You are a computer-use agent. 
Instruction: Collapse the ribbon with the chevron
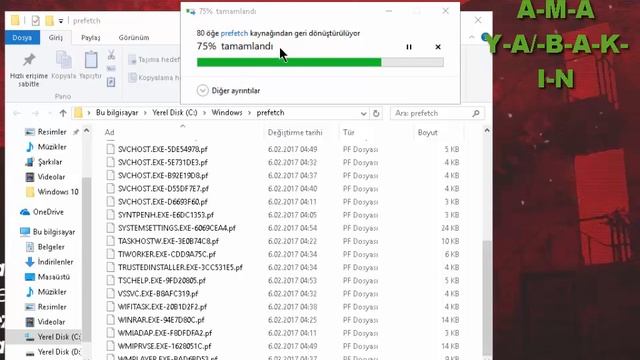tap(471, 37)
